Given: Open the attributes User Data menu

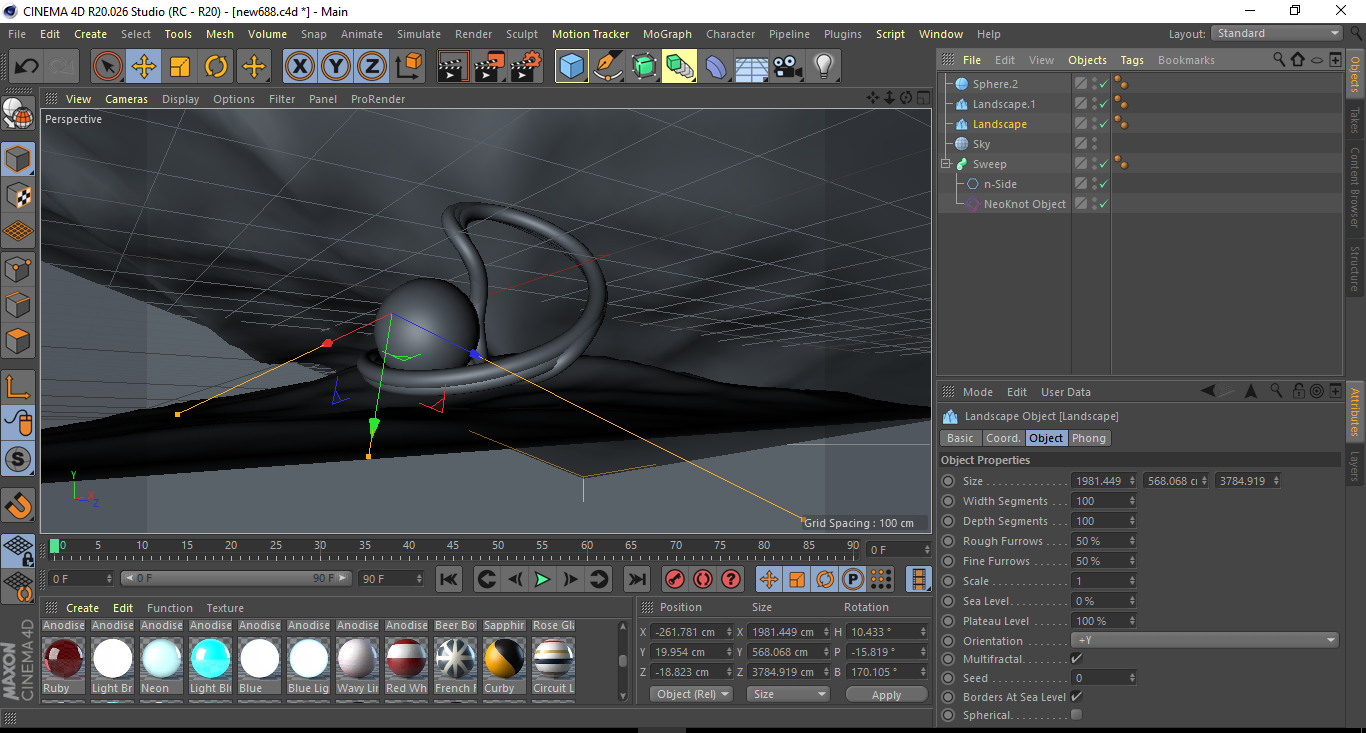Looking at the screenshot, I should [x=1066, y=392].
